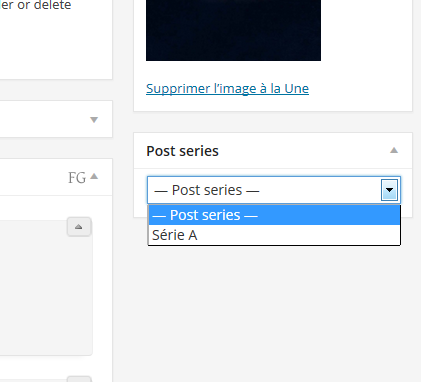Screen dimensions: 421x382
Task: Choose the highlighted "— Post series —" option
Action: tap(274, 215)
